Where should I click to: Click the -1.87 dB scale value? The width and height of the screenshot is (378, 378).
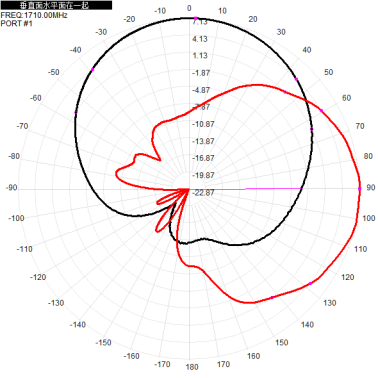coord(201,73)
